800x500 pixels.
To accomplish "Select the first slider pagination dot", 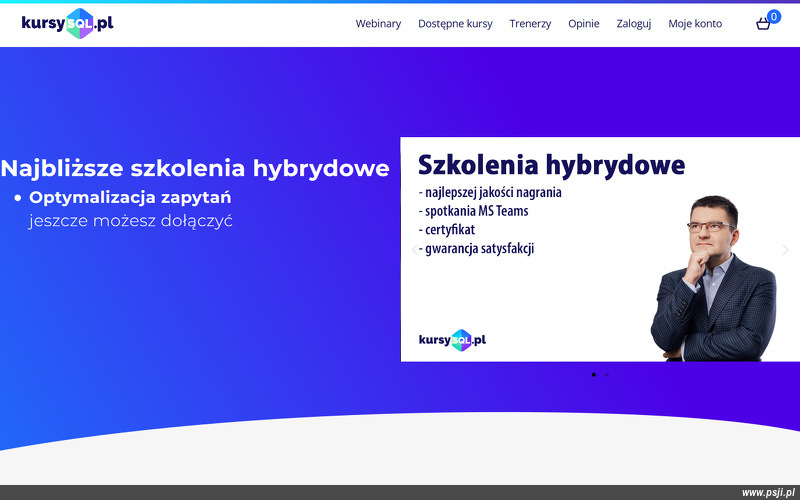I will (x=593, y=374).
